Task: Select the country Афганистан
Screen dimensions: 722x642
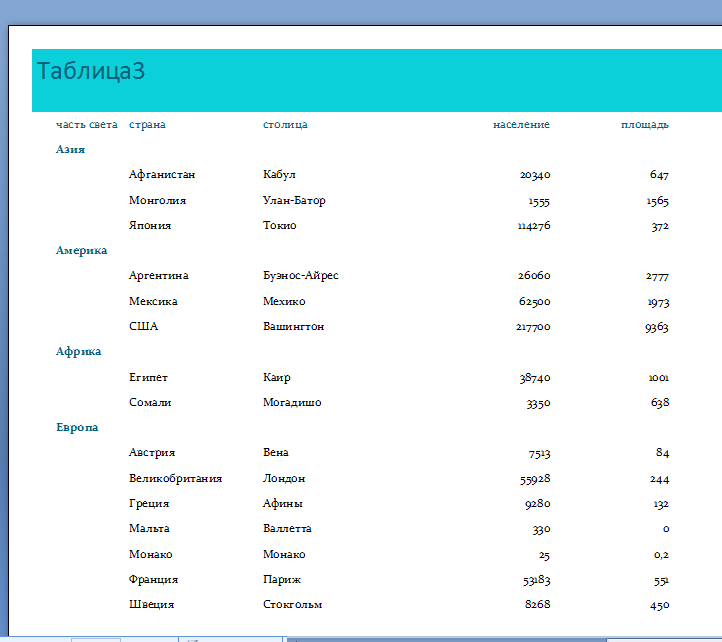Action: (162, 175)
